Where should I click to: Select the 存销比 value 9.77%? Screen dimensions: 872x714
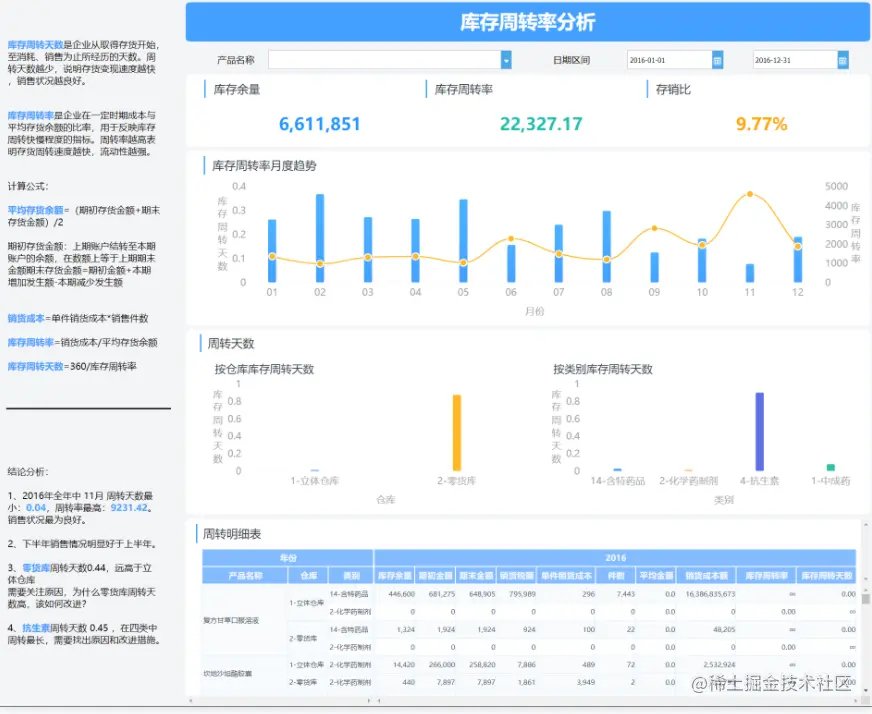761,123
